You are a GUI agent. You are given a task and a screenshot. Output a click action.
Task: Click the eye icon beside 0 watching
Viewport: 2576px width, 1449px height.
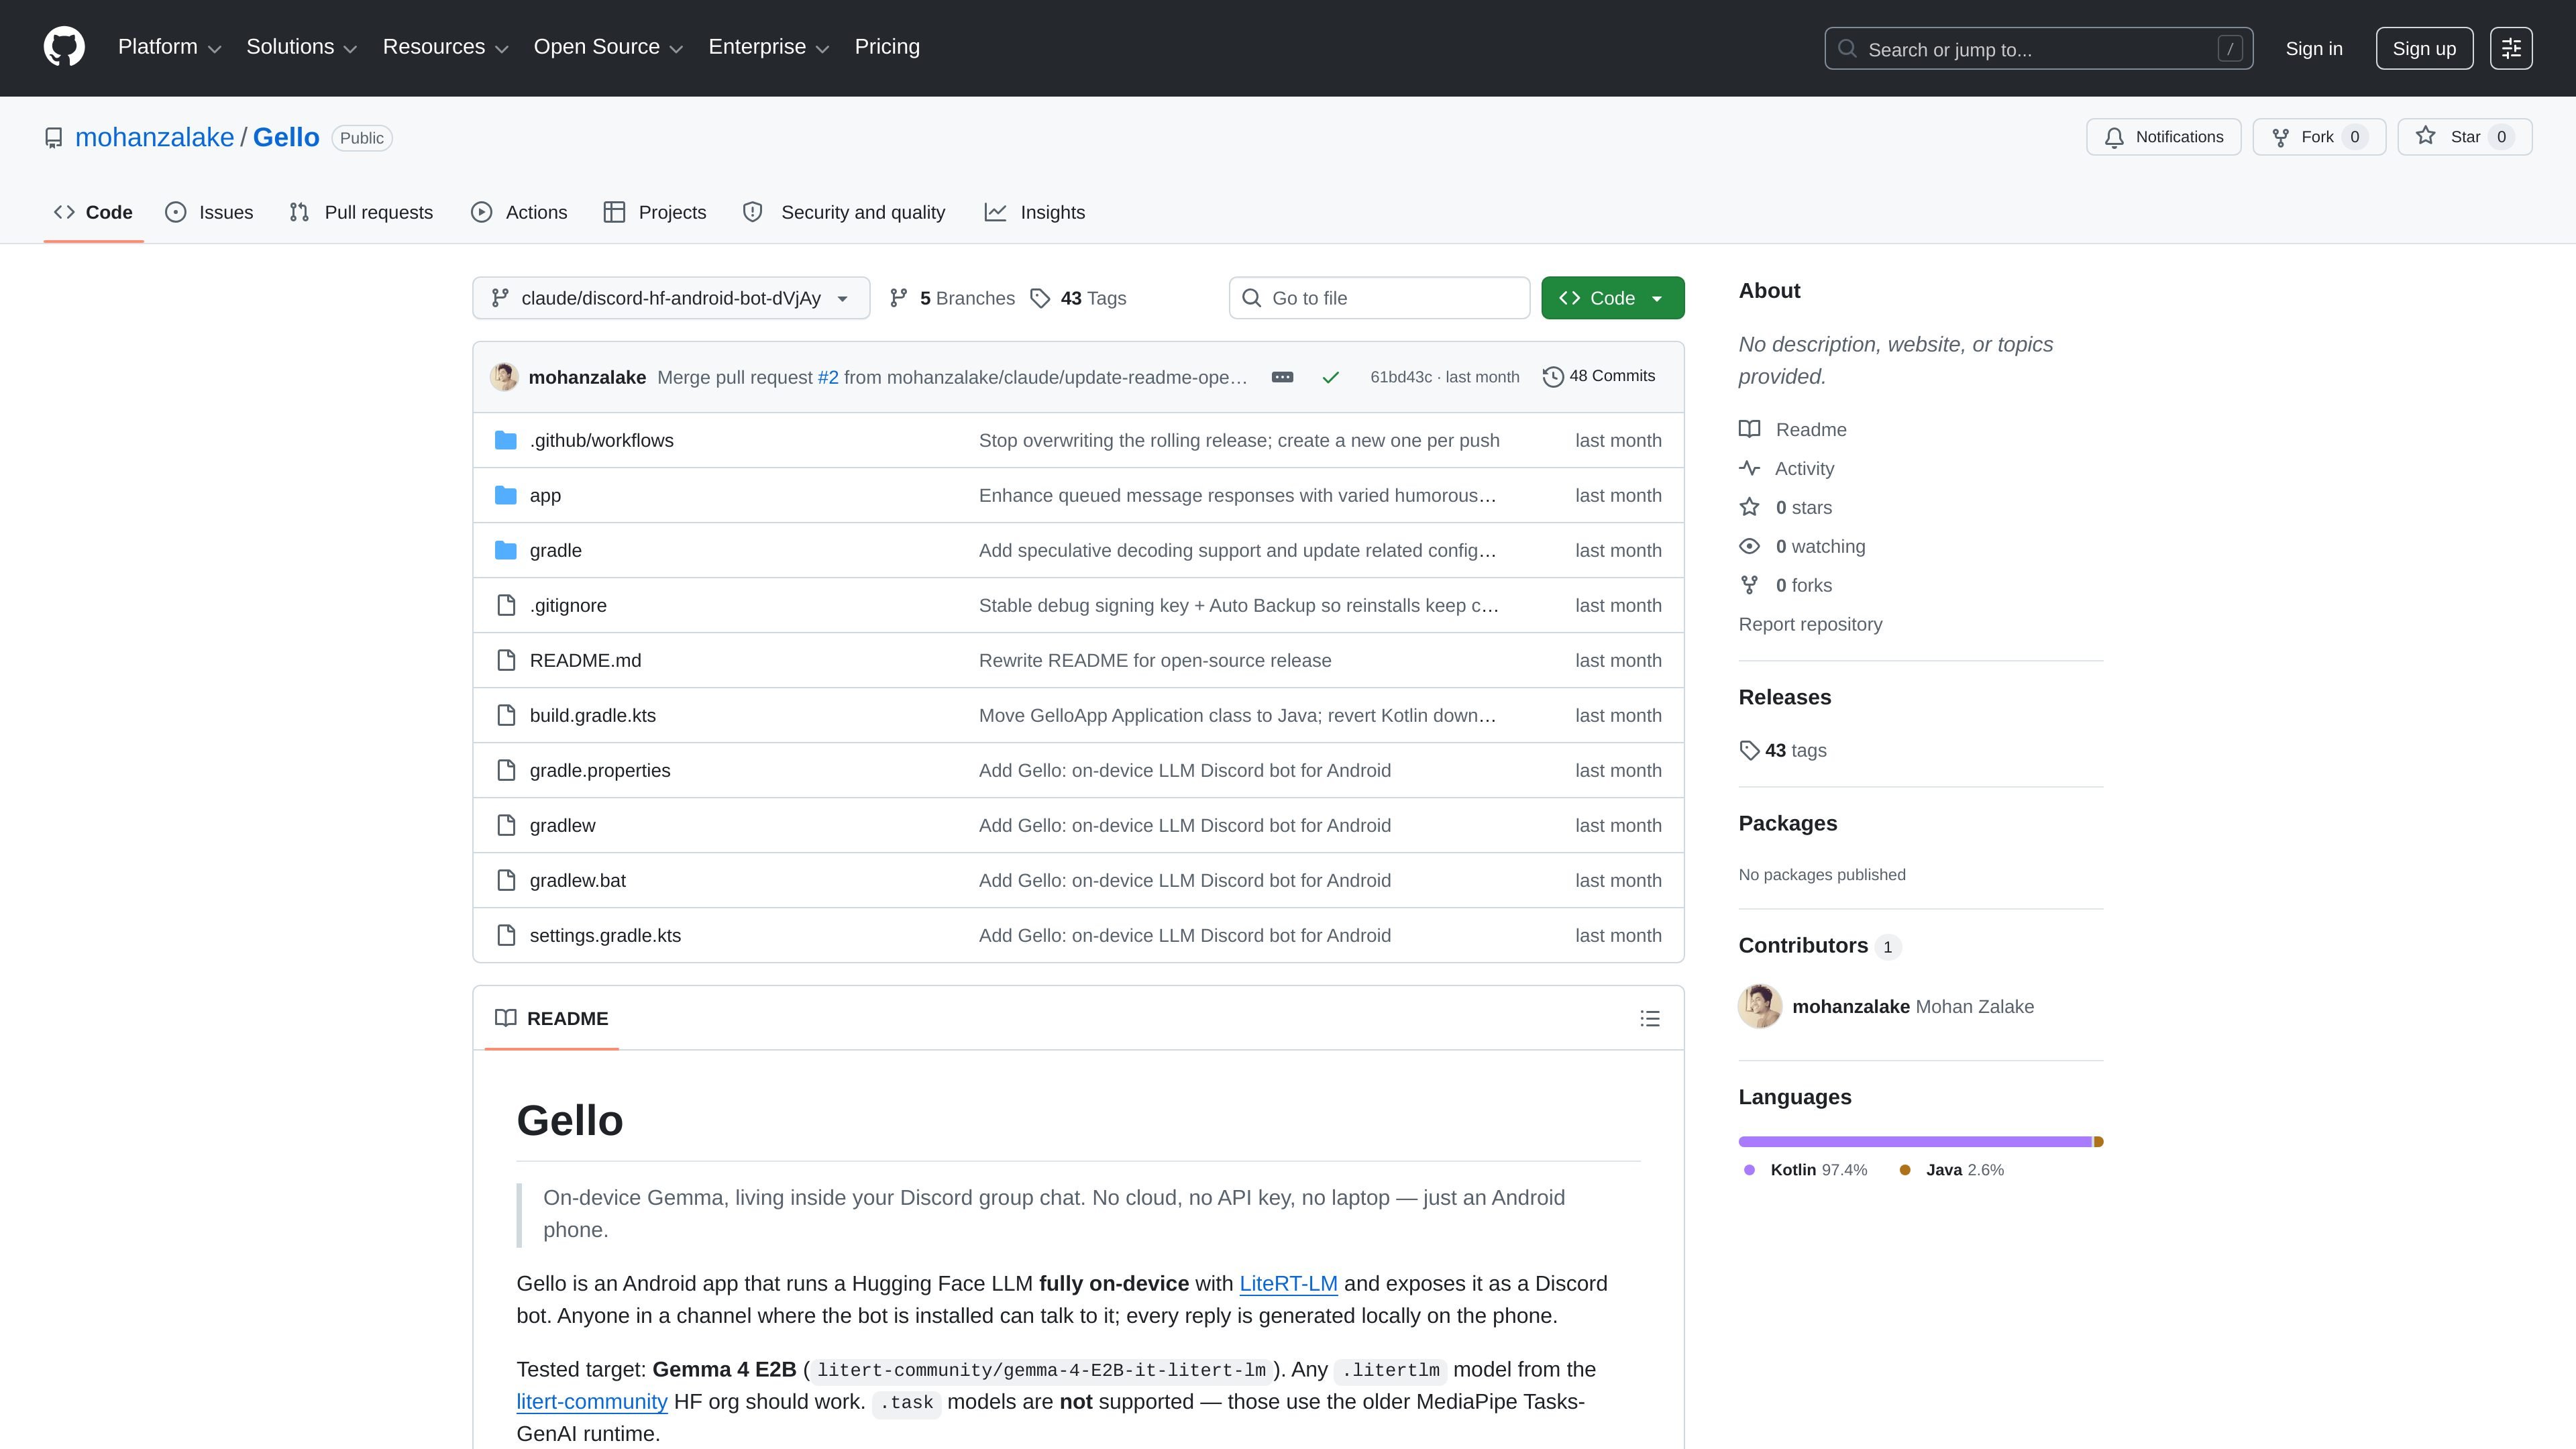[x=1749, y=546]
